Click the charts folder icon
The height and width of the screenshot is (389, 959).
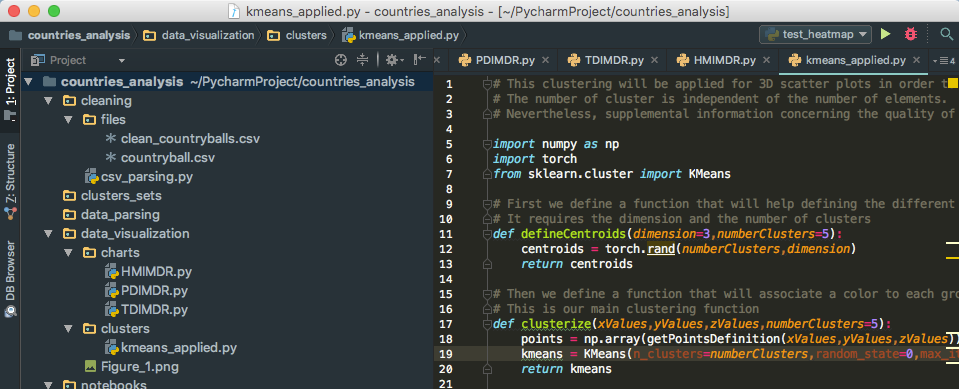pos(90,253)
